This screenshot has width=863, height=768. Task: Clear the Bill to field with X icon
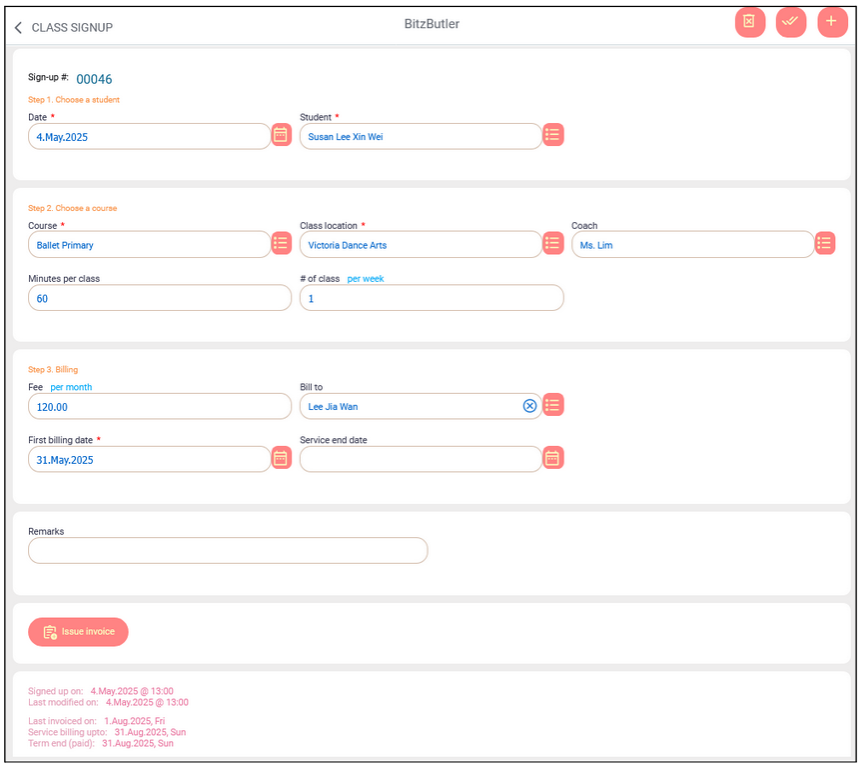point(530,406)
